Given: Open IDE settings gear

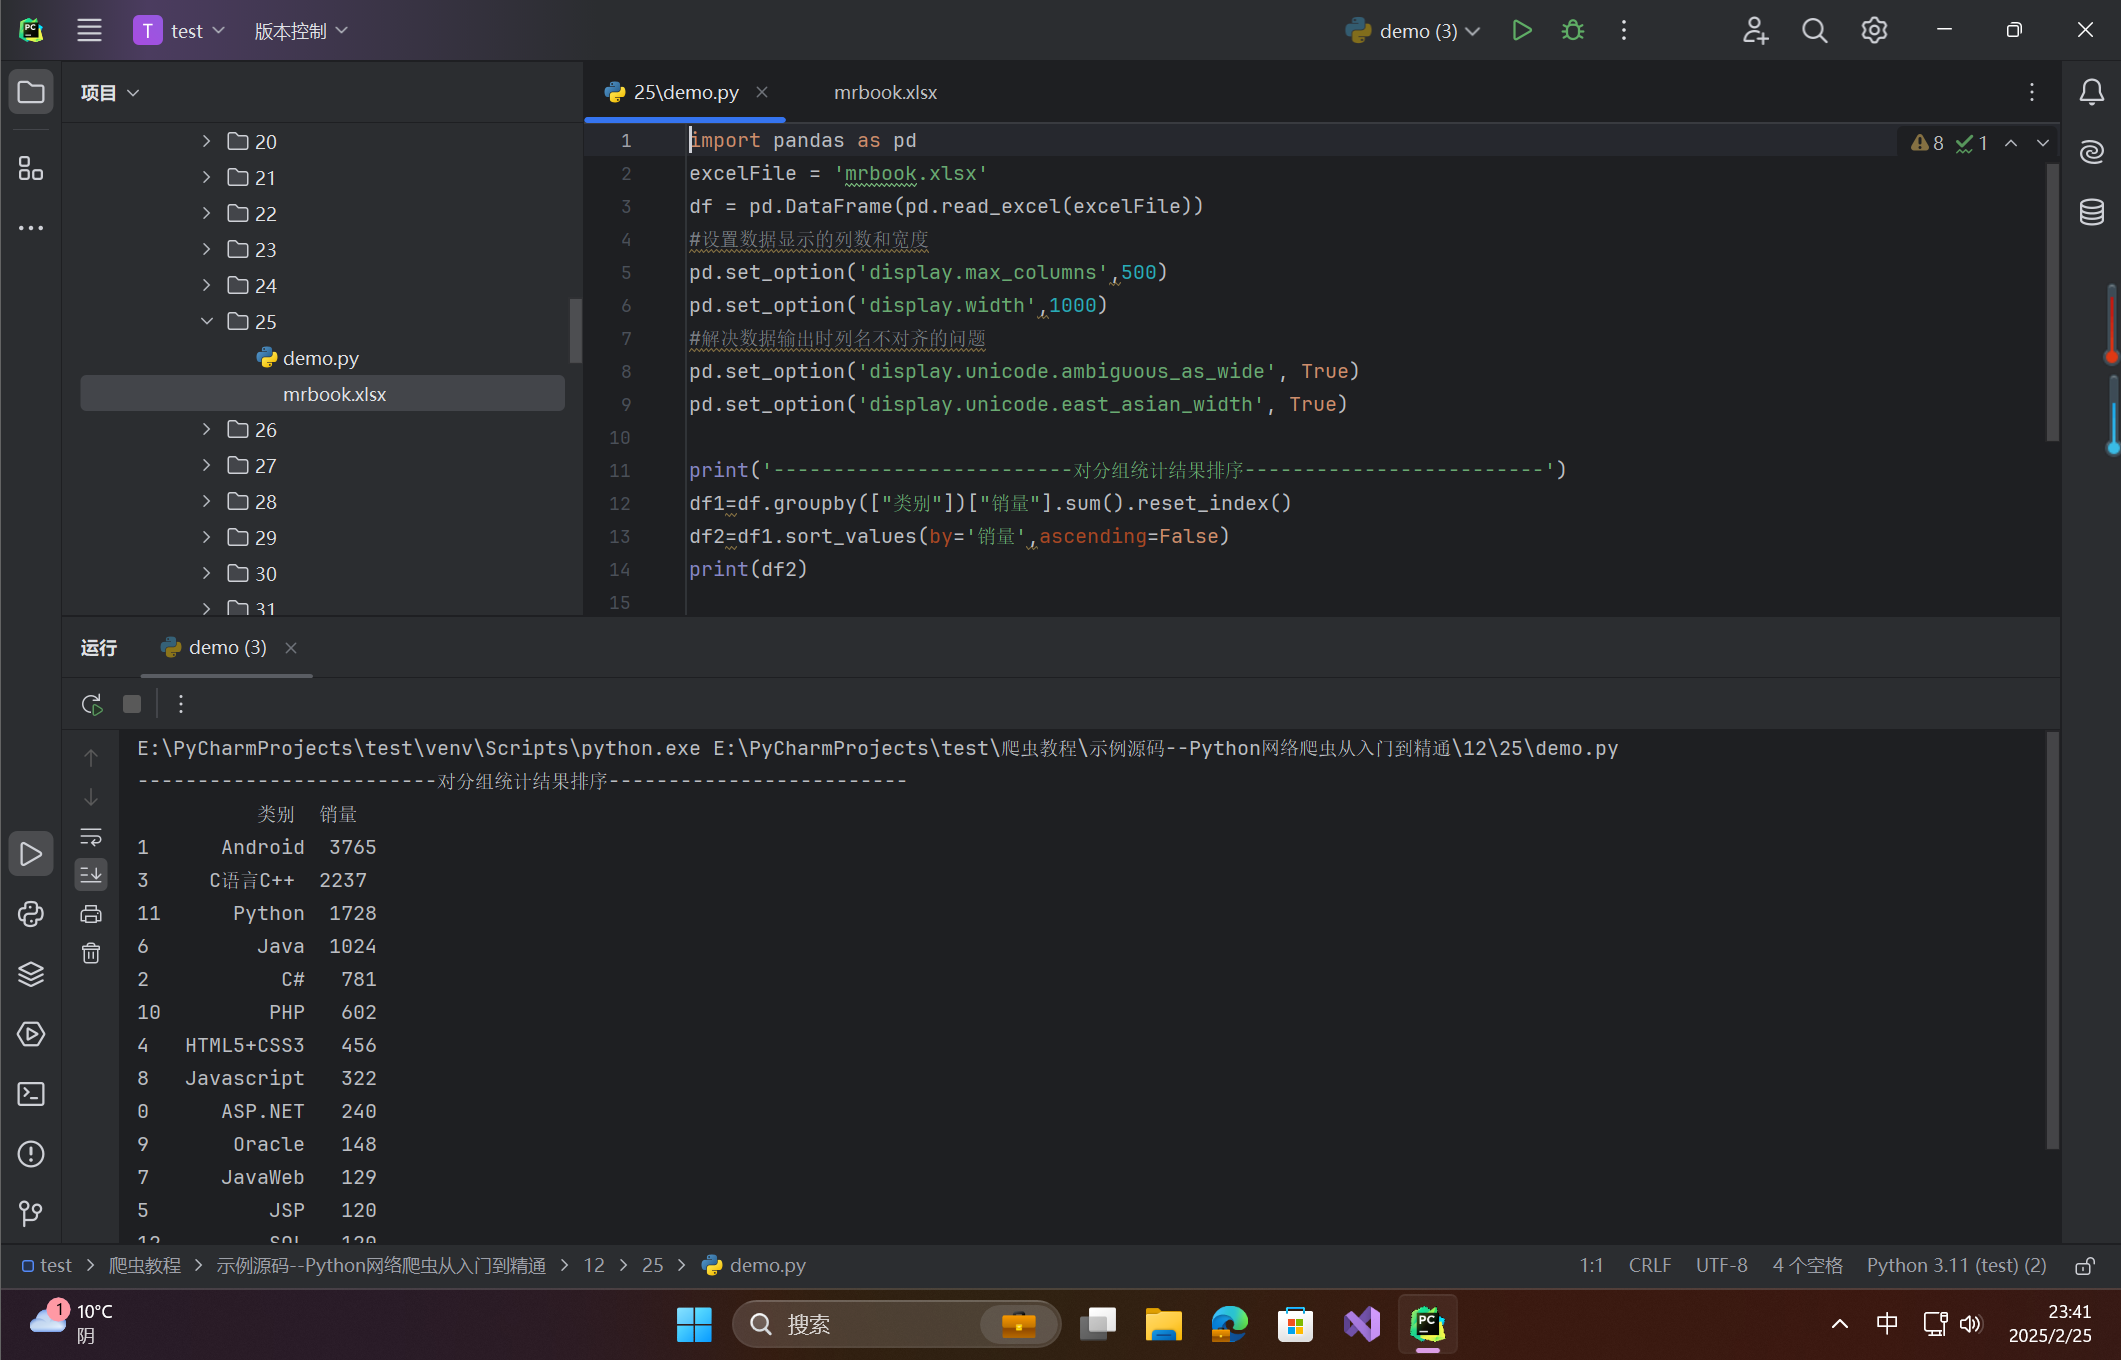Looking at the screenshot, I should (x=1874, y=30).
